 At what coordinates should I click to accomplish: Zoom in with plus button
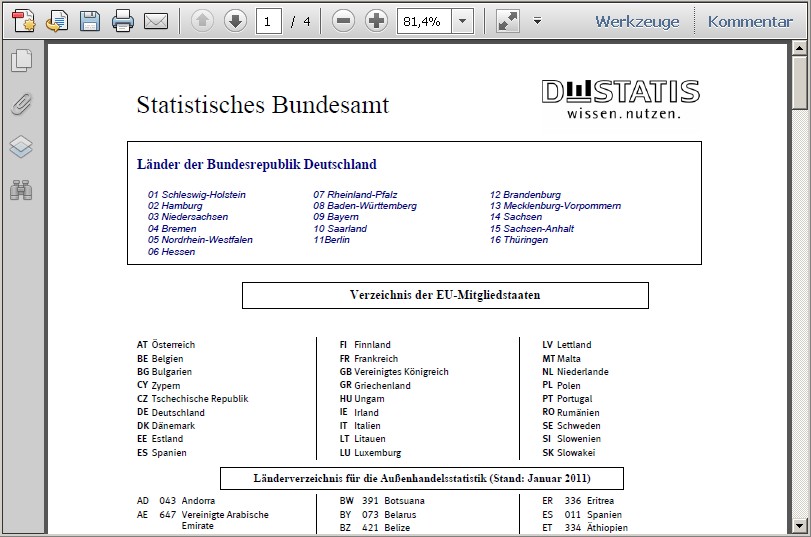pos(376,21)
